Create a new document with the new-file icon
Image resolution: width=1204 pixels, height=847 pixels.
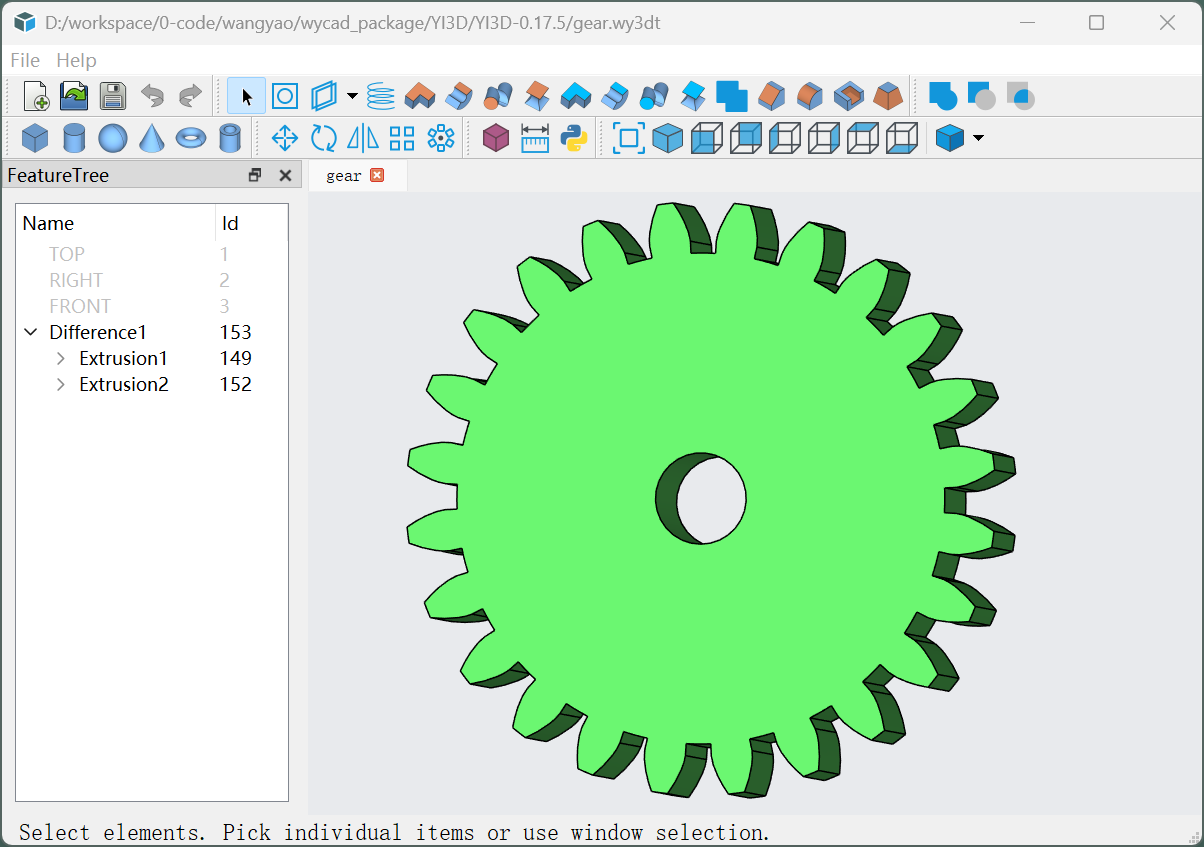pos(36,96)
